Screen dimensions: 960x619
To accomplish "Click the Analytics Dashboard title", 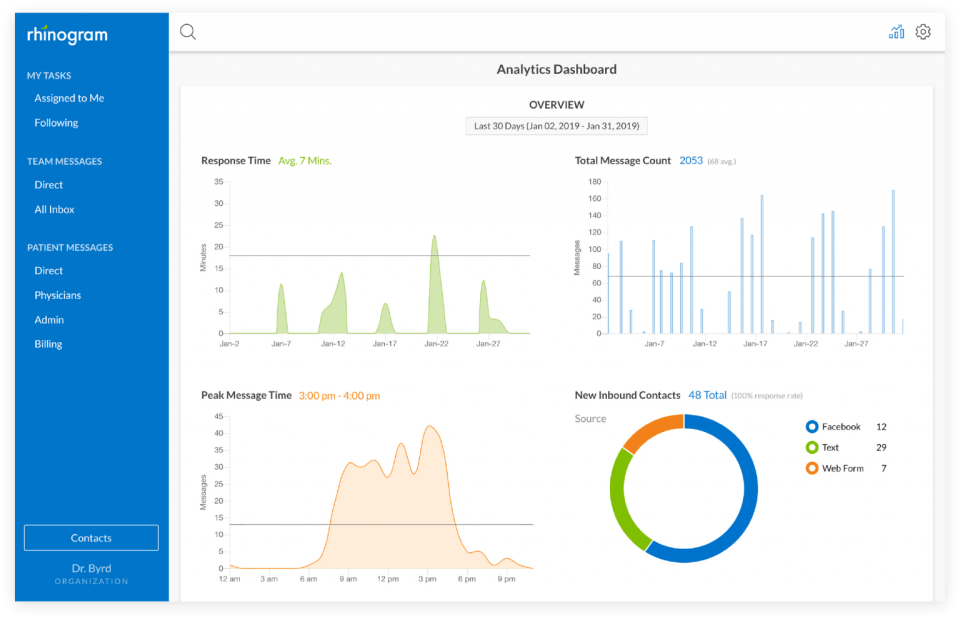I will pos(557,69).
